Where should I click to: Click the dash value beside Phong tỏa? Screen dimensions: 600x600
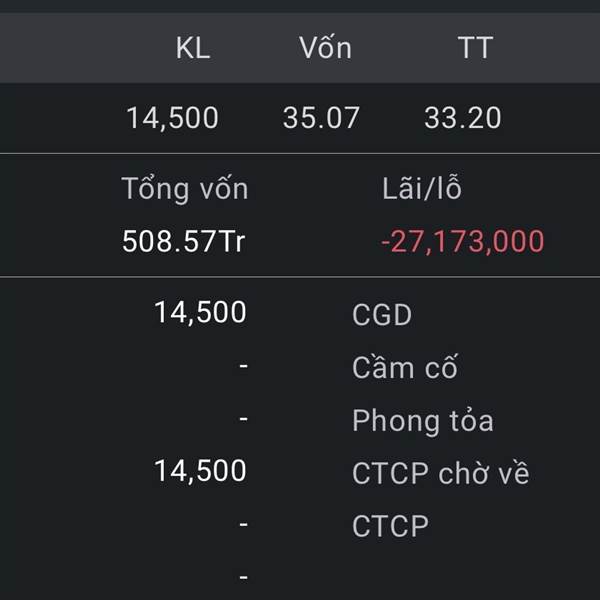(x=243, y=420)
